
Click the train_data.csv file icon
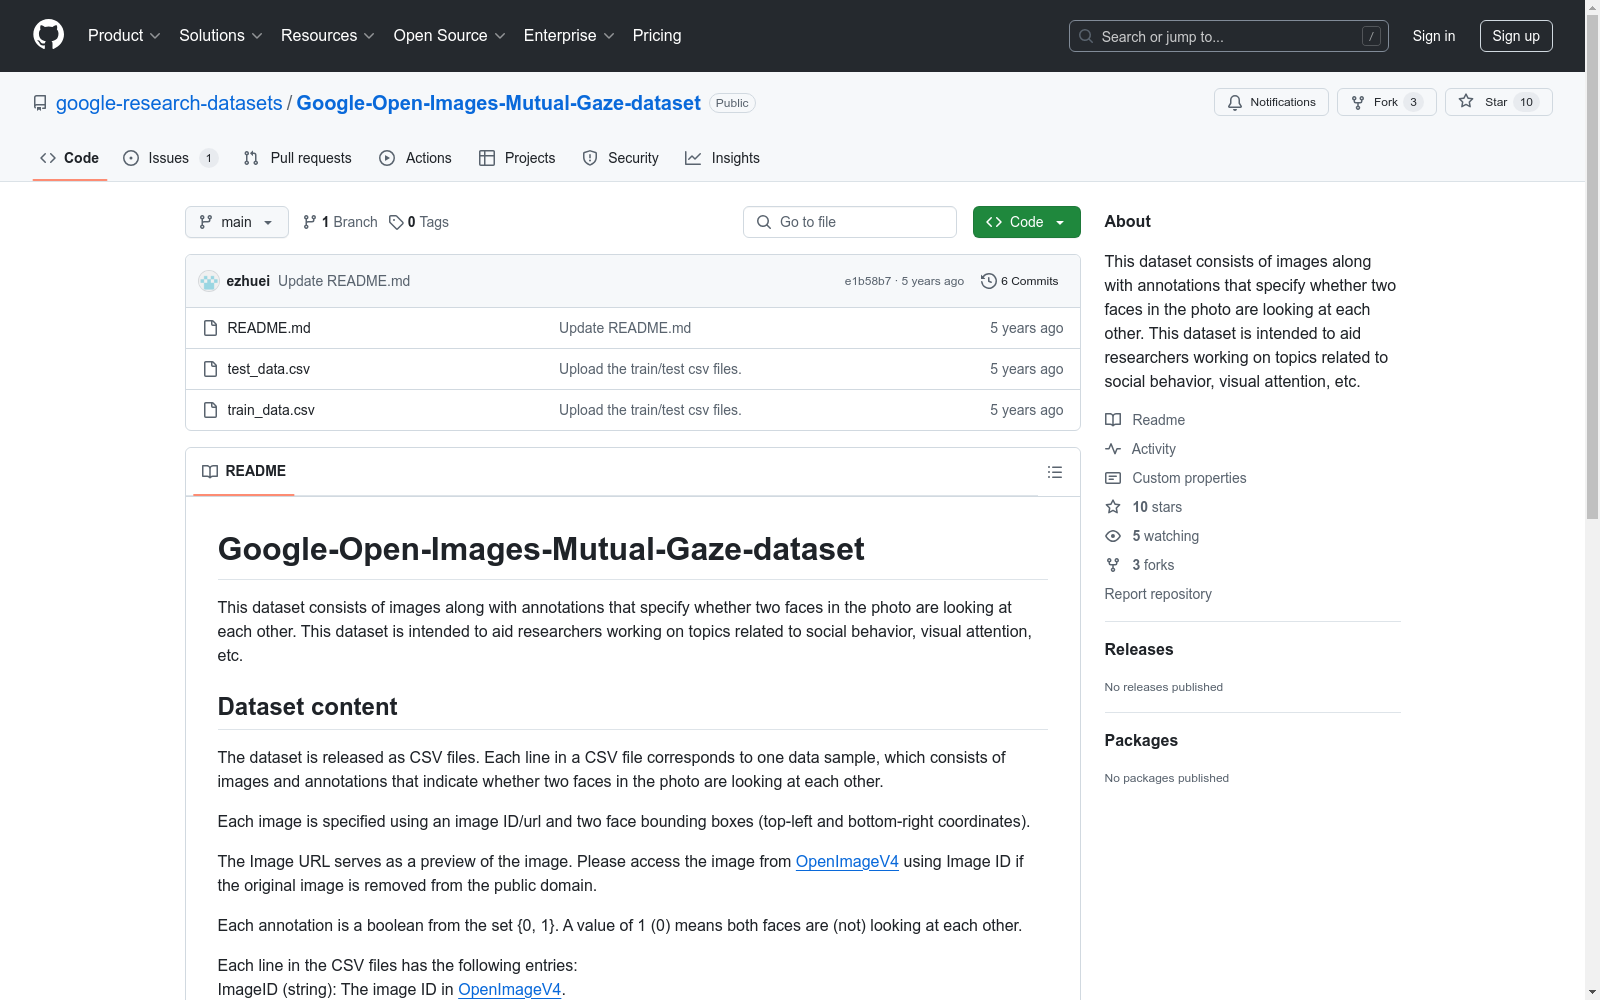pos(210,410)
